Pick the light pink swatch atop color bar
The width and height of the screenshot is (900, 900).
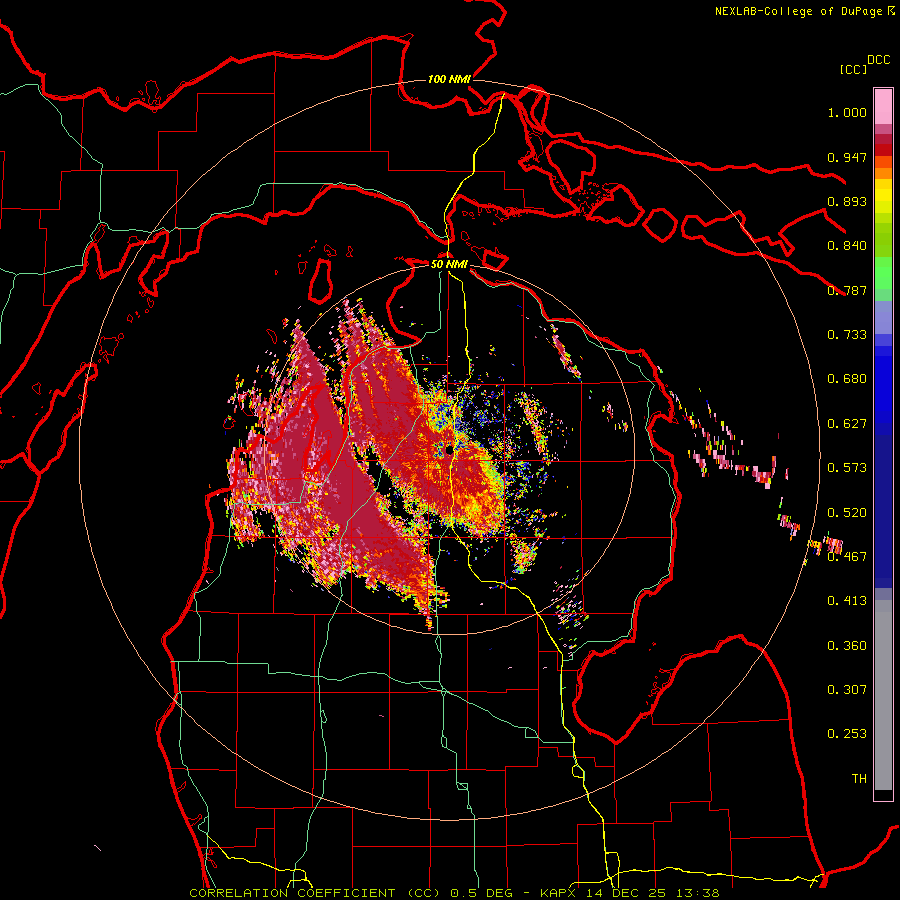coord(883,107)
